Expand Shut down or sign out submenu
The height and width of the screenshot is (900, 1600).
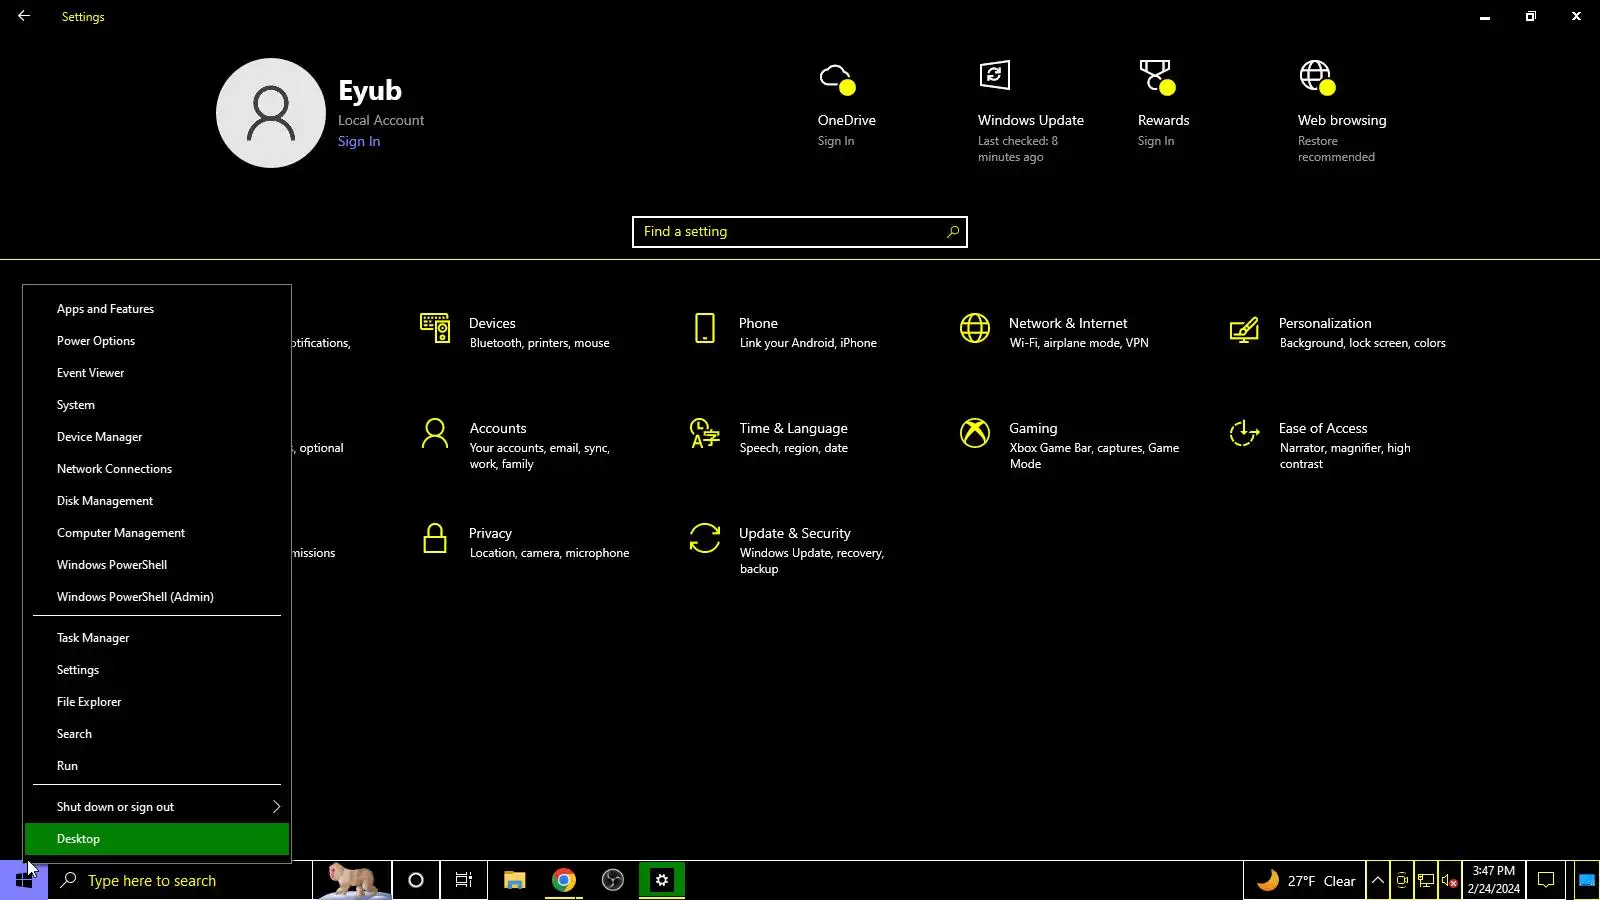[x=157, y=807]
